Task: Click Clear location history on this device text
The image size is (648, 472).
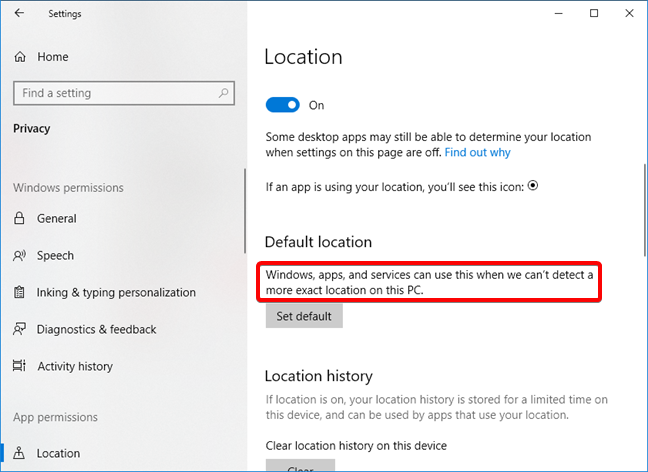Action: [356, 446]
